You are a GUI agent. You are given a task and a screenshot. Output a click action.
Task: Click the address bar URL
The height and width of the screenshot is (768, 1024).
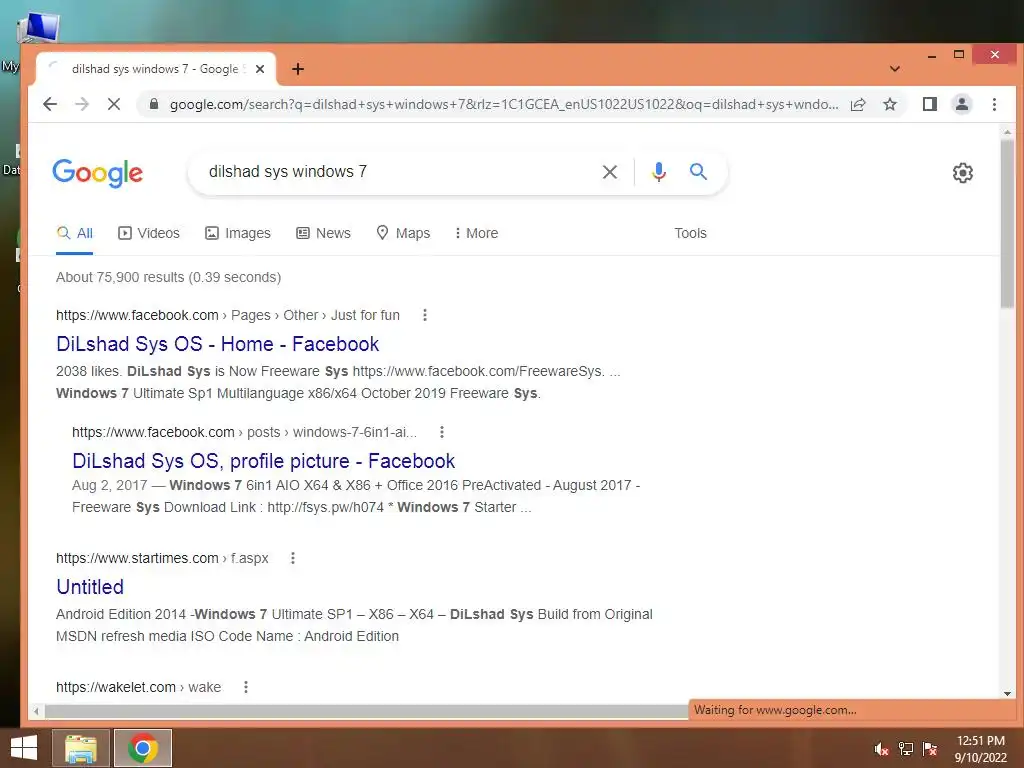point(504,104)
